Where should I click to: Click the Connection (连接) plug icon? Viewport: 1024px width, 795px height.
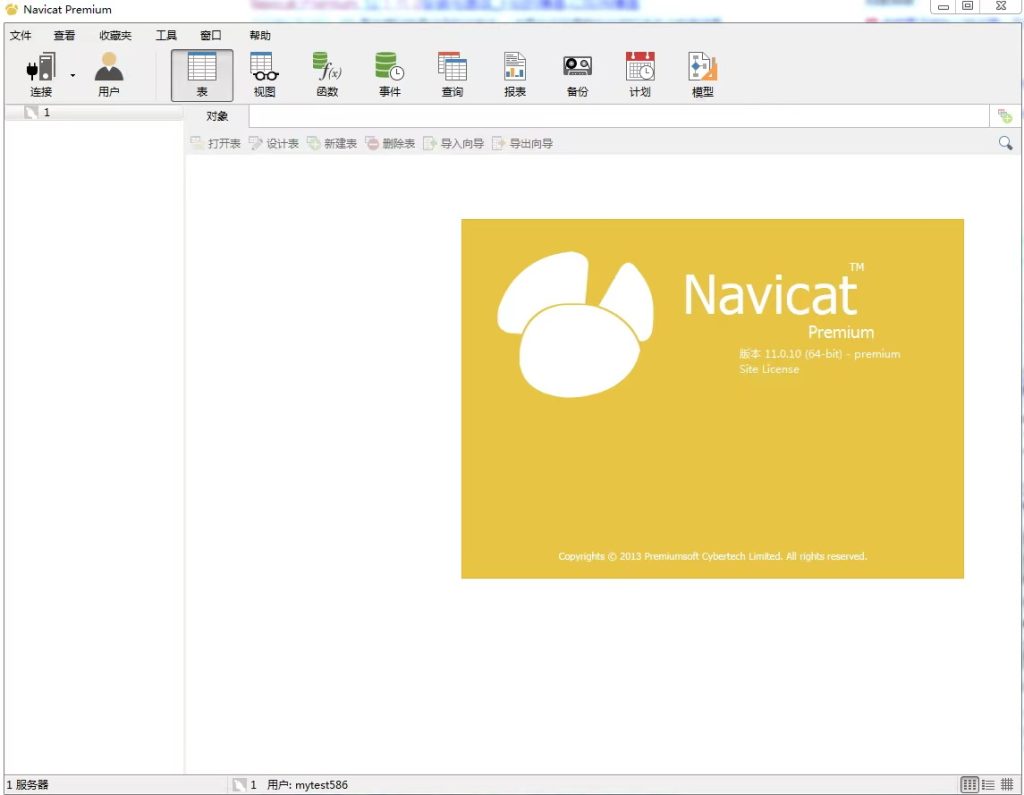pos(40,68)
